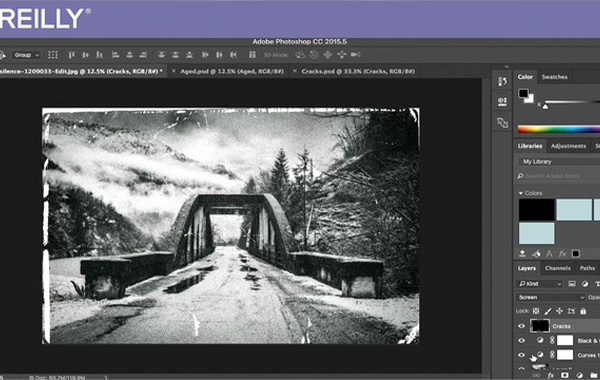Select 3D Rotate mode icon

click(x=300, y=55)
